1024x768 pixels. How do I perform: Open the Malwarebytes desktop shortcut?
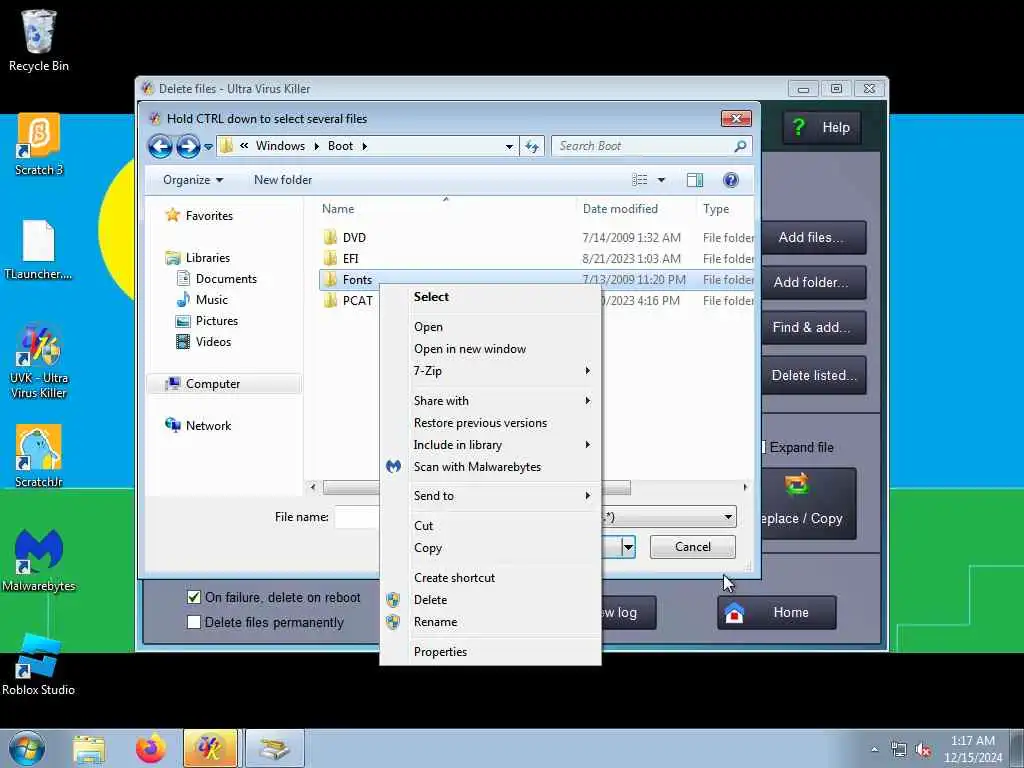(39, 560)
